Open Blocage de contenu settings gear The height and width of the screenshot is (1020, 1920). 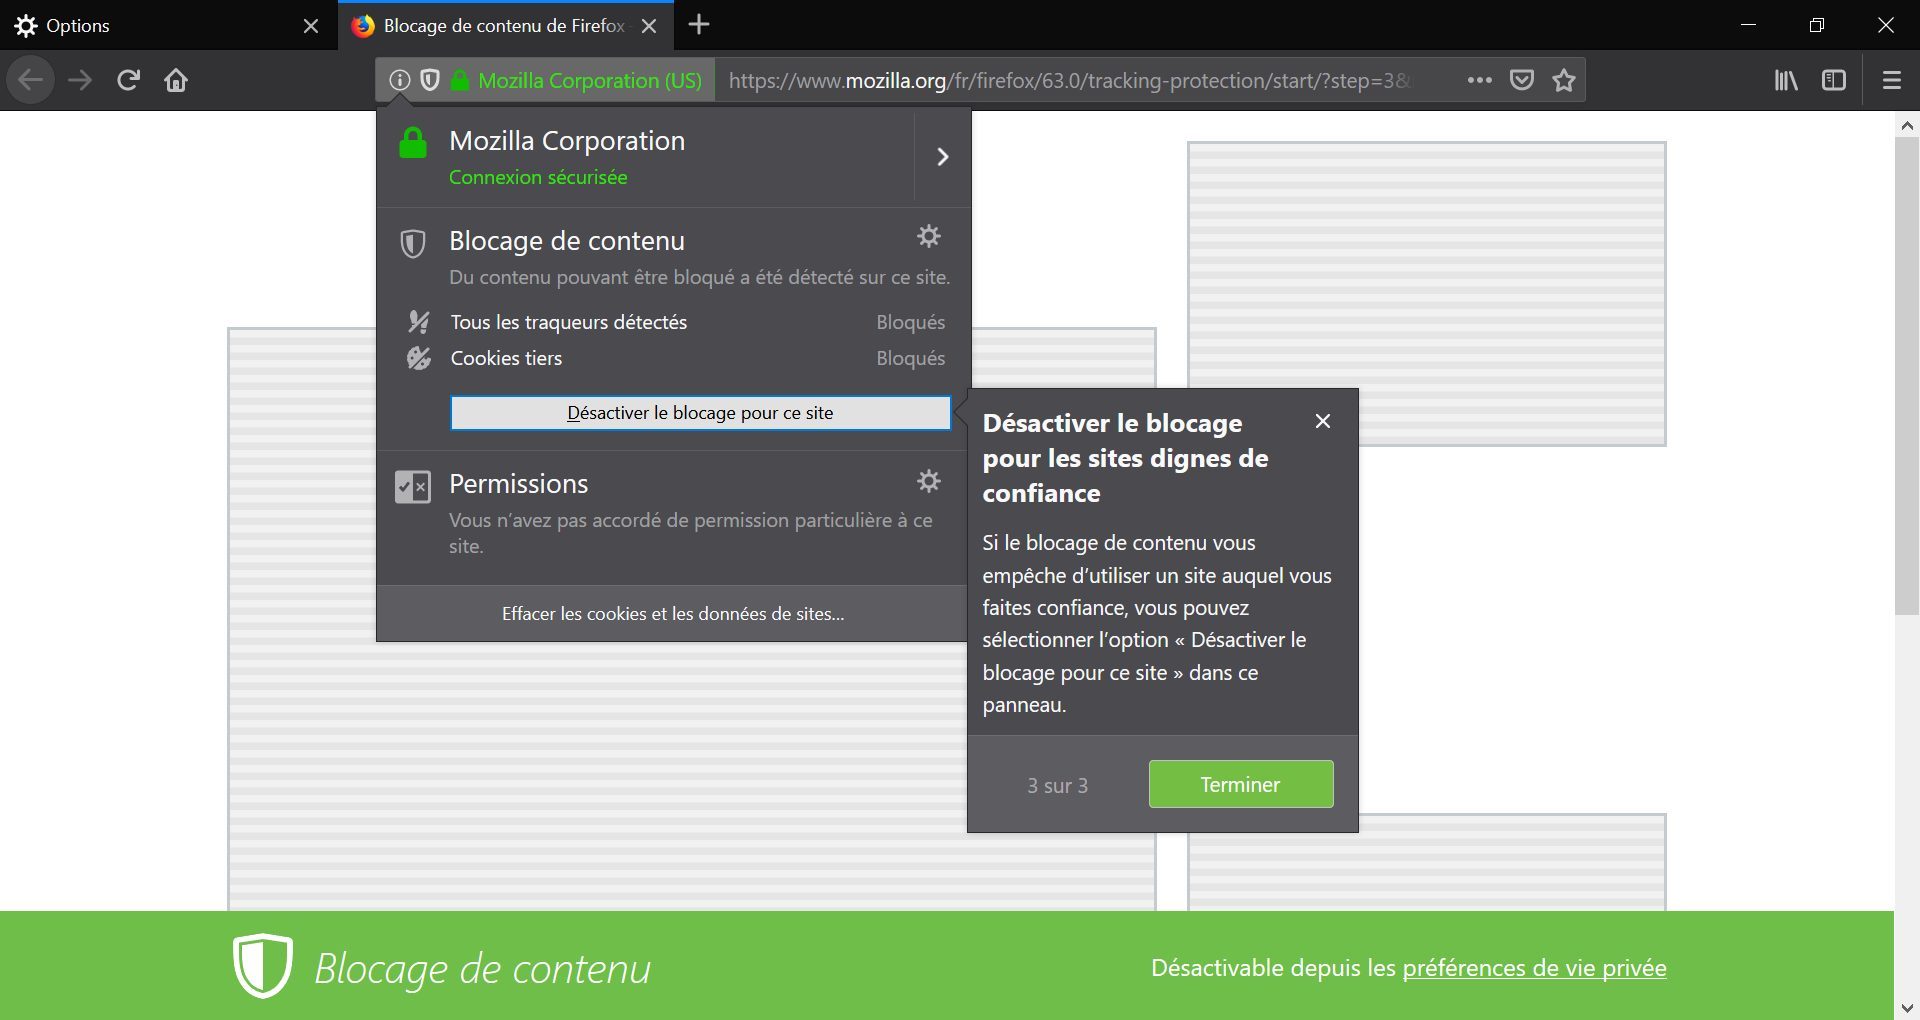[929, 237]
